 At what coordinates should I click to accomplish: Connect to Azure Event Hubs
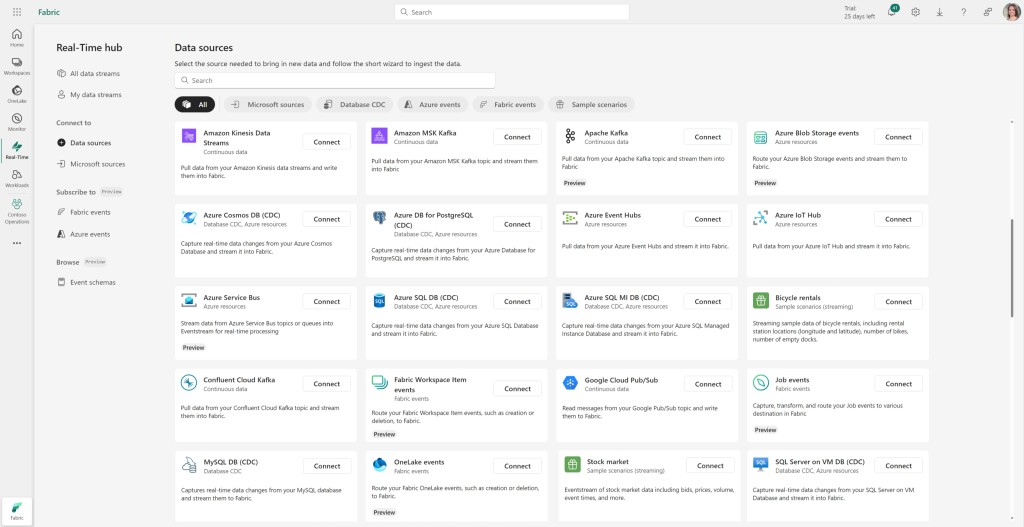(708, 219)
